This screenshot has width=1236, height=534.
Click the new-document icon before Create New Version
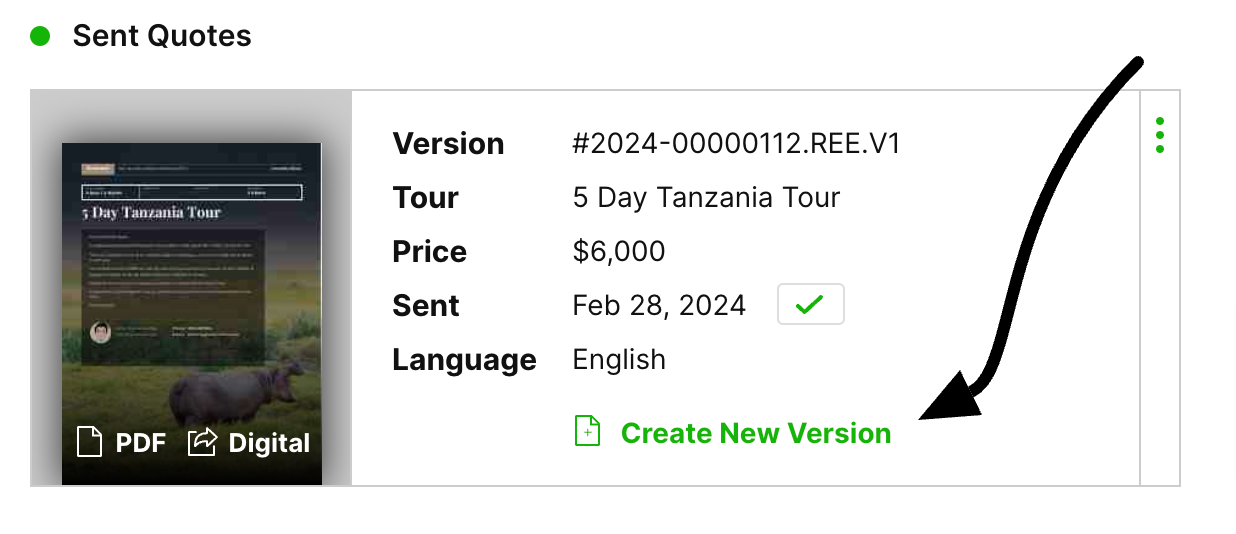(x=587, y=431)
